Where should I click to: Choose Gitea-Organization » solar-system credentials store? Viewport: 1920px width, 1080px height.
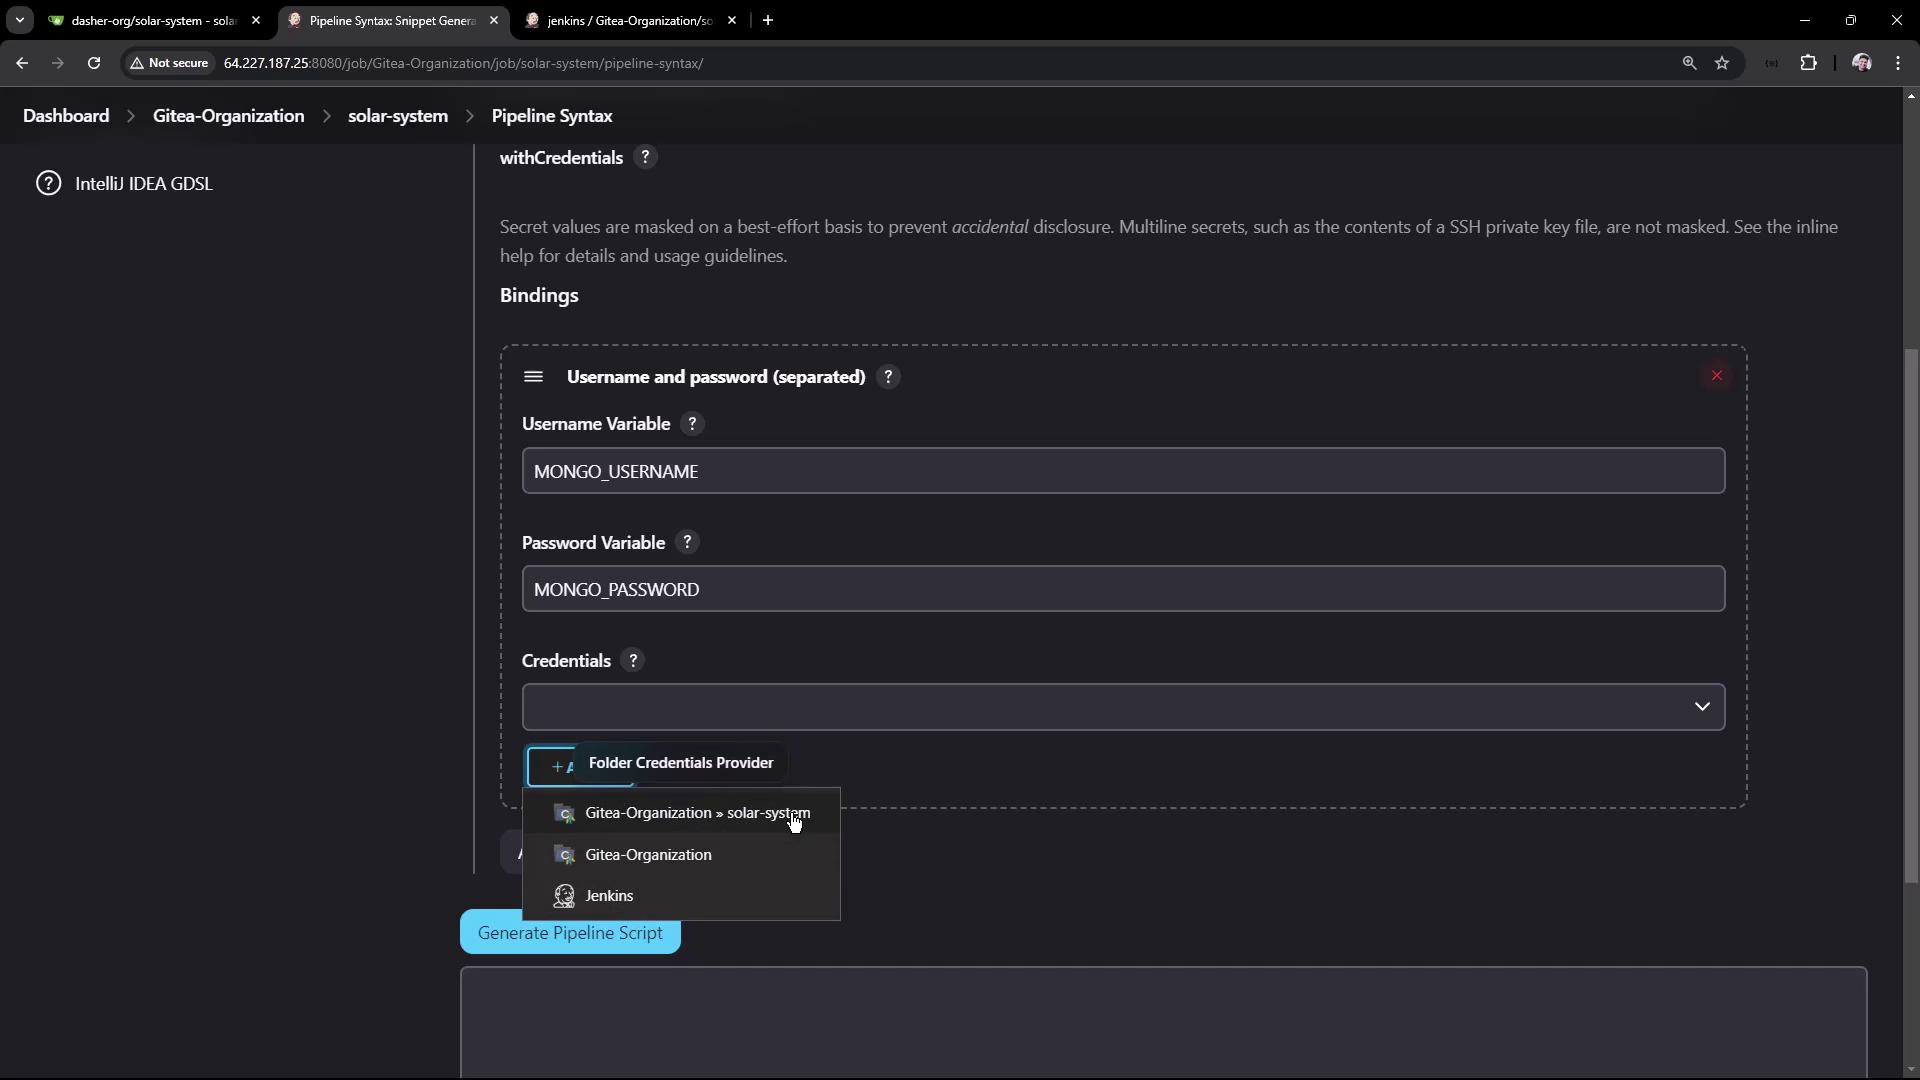(x=697, y=813)
